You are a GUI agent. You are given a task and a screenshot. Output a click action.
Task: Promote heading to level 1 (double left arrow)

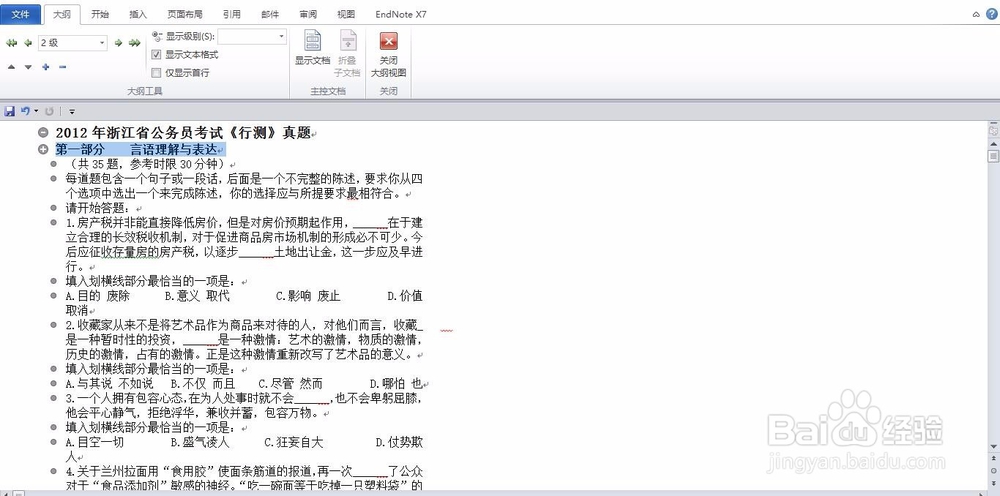click(x=11, y=43)
